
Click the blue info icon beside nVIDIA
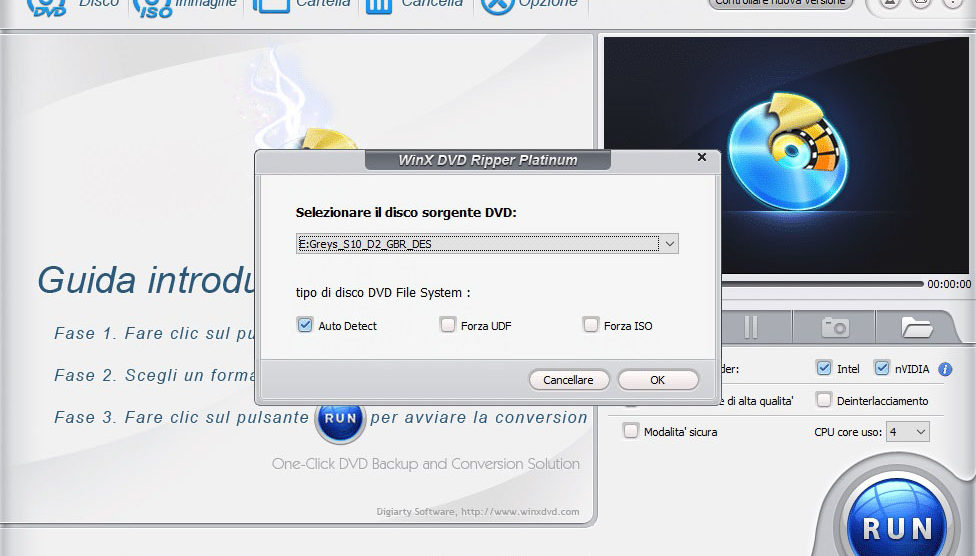click(945, 369)
